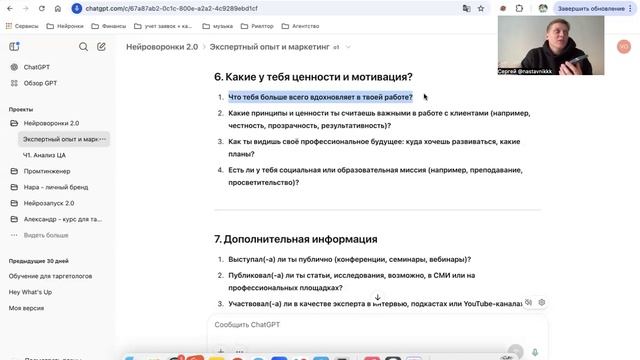
Task: Click highlighted question Что тебя больше всего вдохновляет
Action: point(320,97)
